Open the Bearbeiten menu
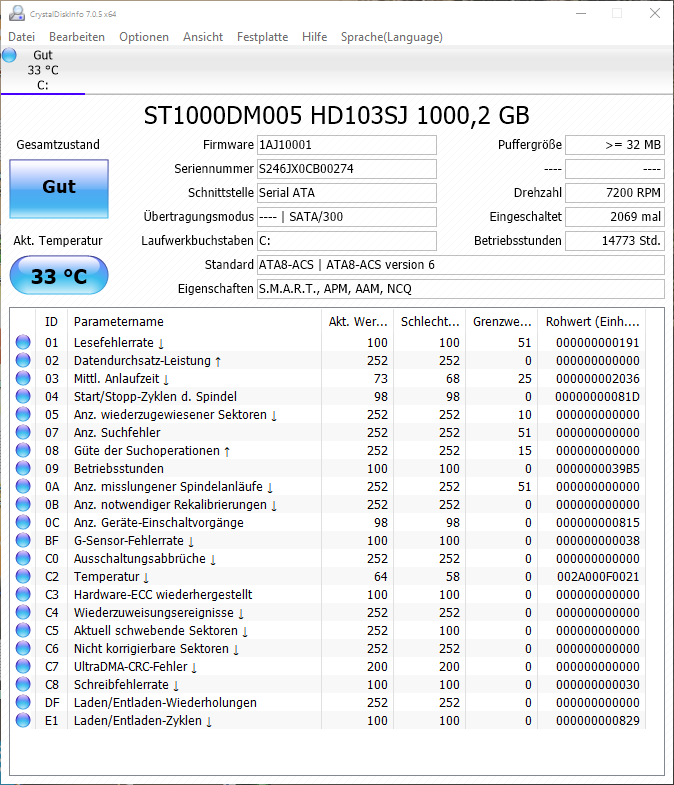 click(x=77, y=37)
